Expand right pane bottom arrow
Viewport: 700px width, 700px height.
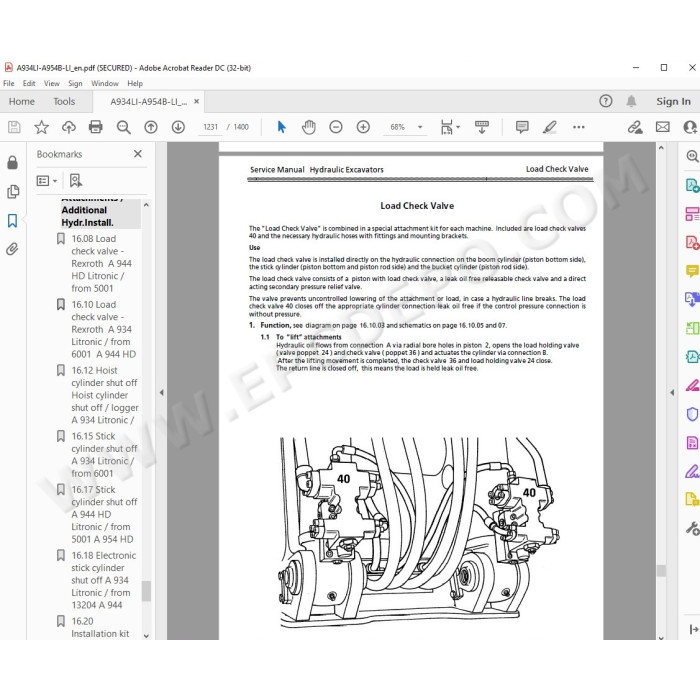[693, 629]
